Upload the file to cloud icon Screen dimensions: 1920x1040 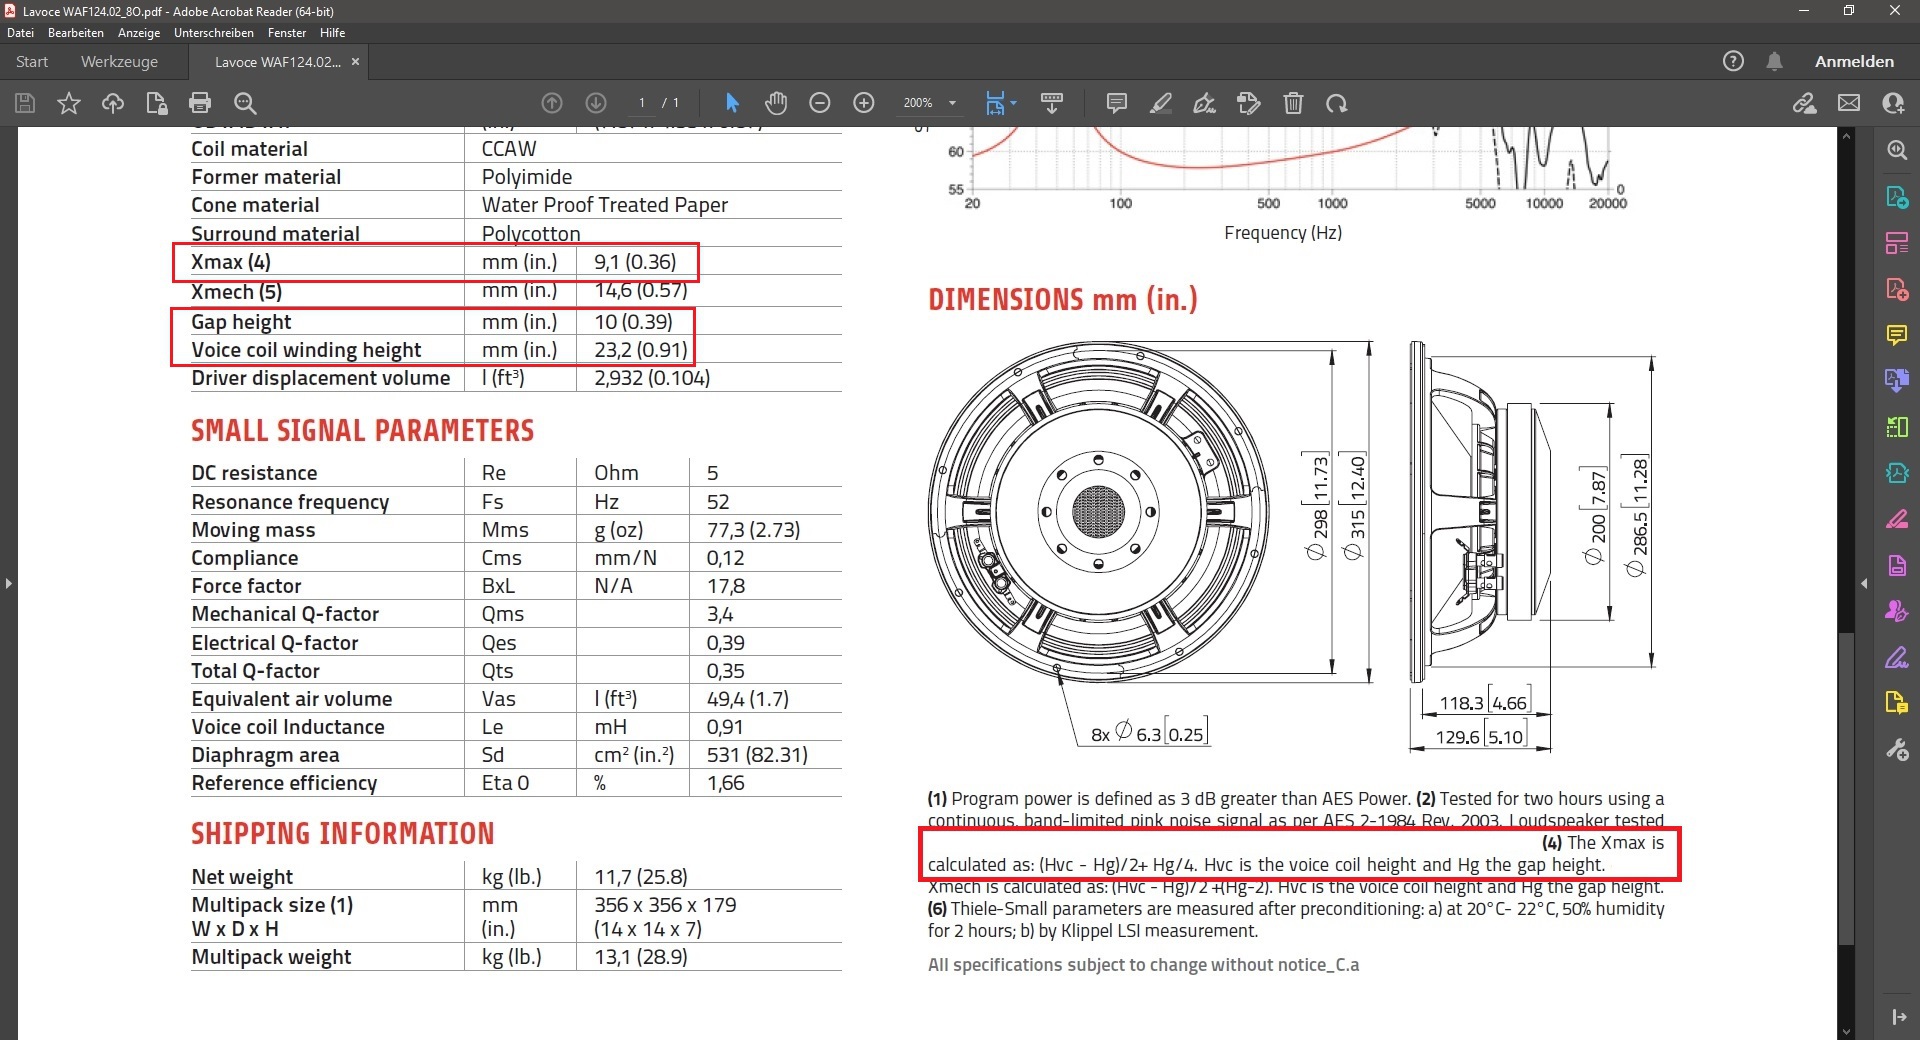tap(113, 103)
